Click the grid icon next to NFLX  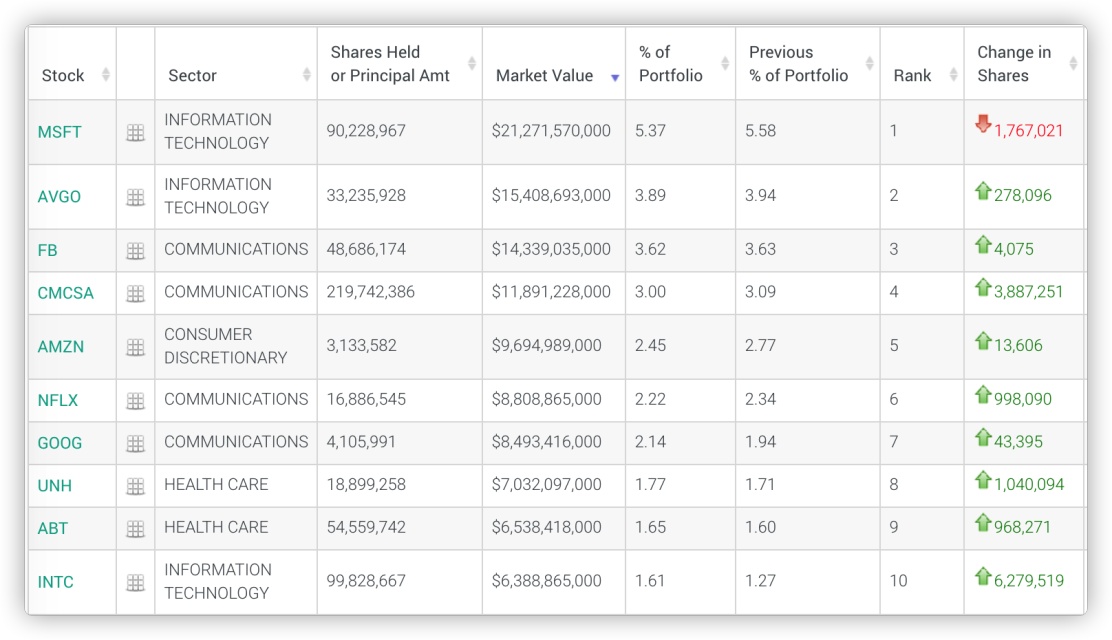[135, 401]
